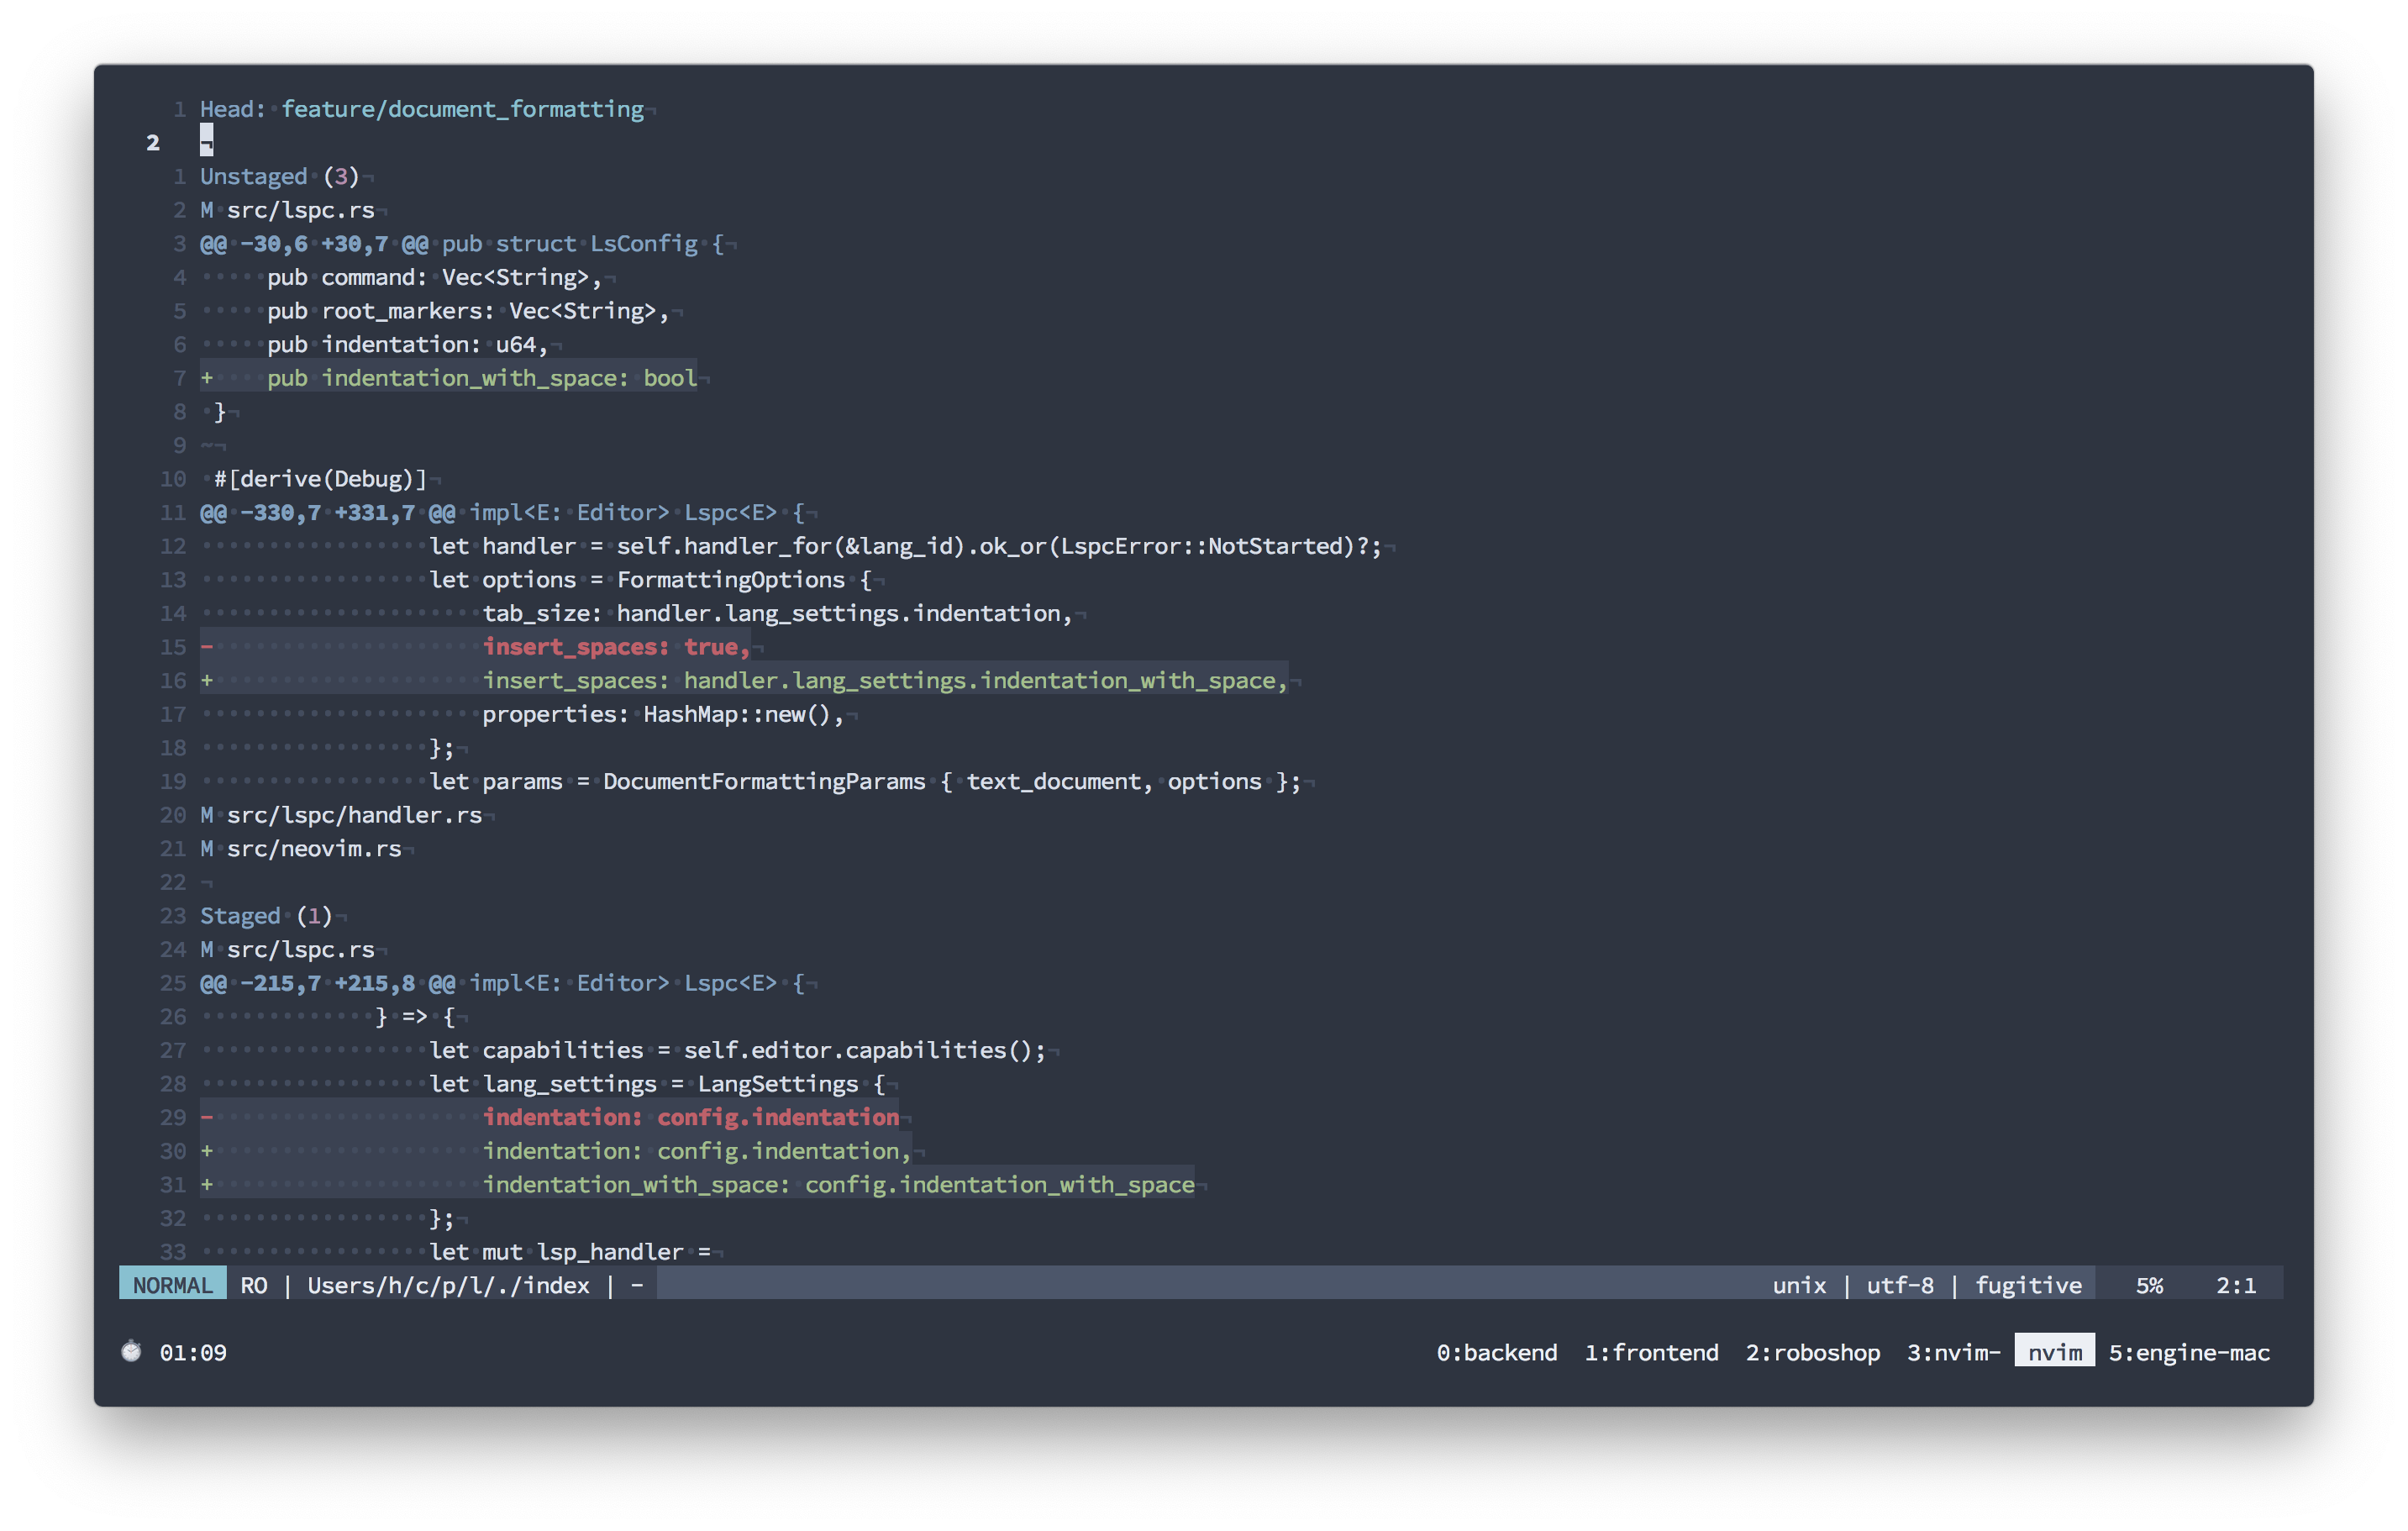Collapse the unstaged src/lspc.rs diff
Viewport: 2408px width, 1531px height.
287,210
